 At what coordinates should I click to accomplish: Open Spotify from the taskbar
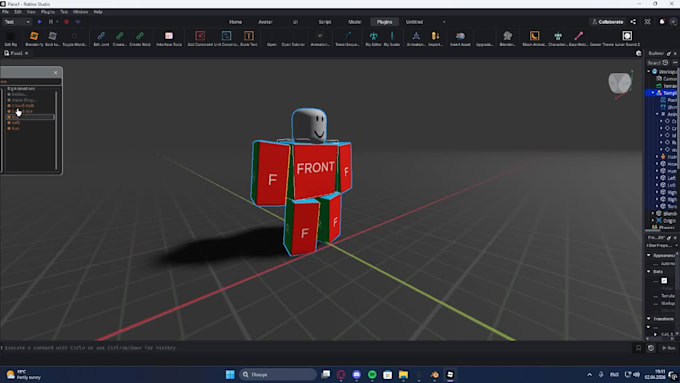coord(372,374)
